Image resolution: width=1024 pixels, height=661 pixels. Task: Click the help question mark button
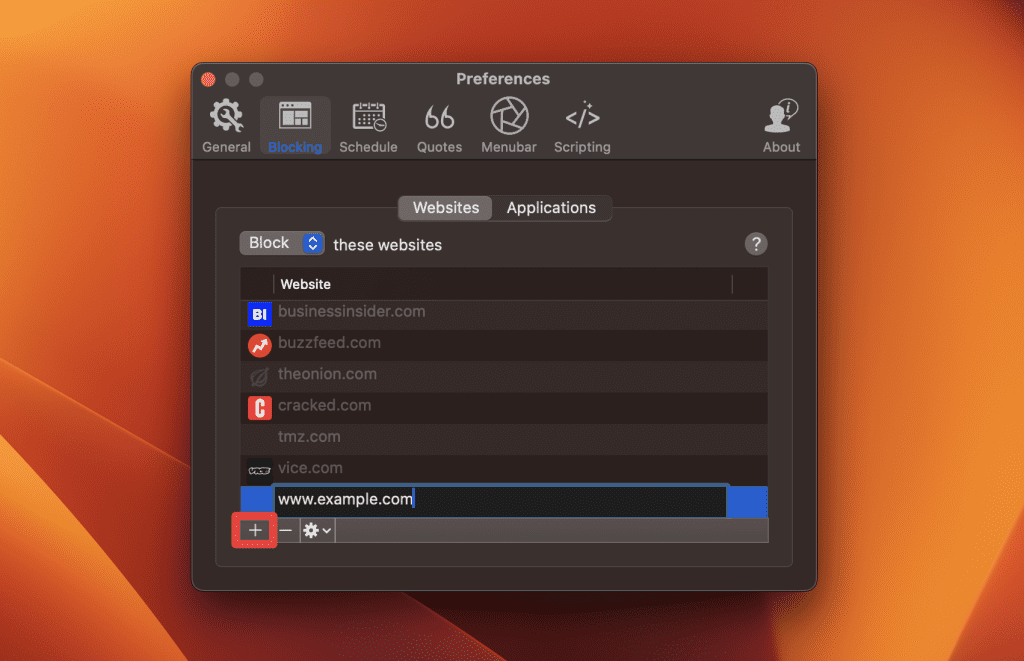(x=756, y=244)
